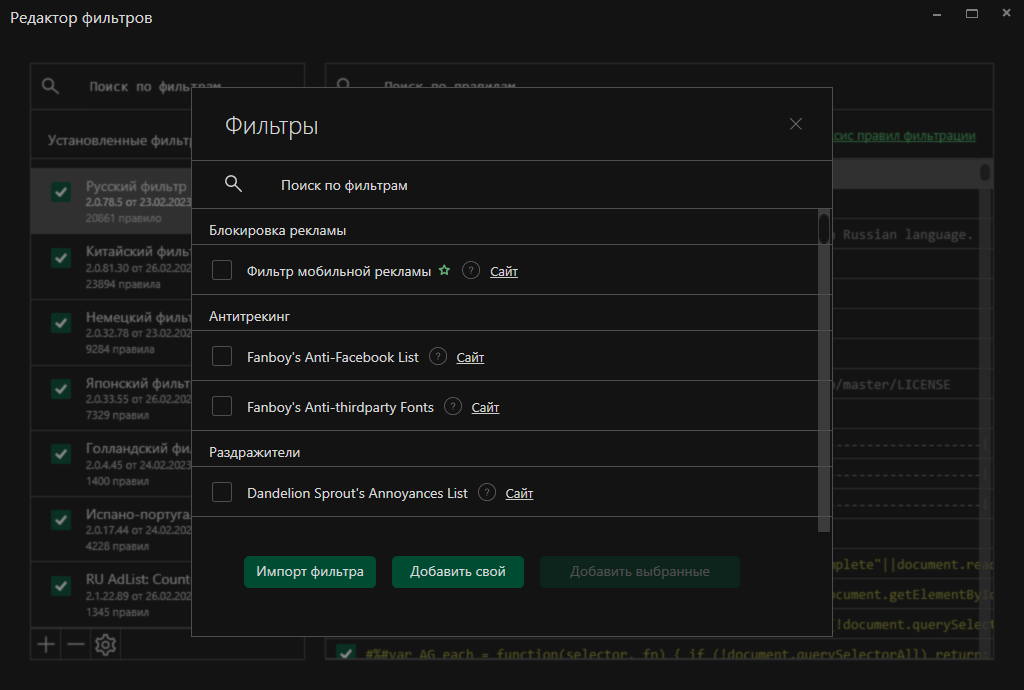Screen dimensions: 1024x690
Task: Focus the Поиск по фильтрам field in dialog
Action: click(x=511, y=185)
